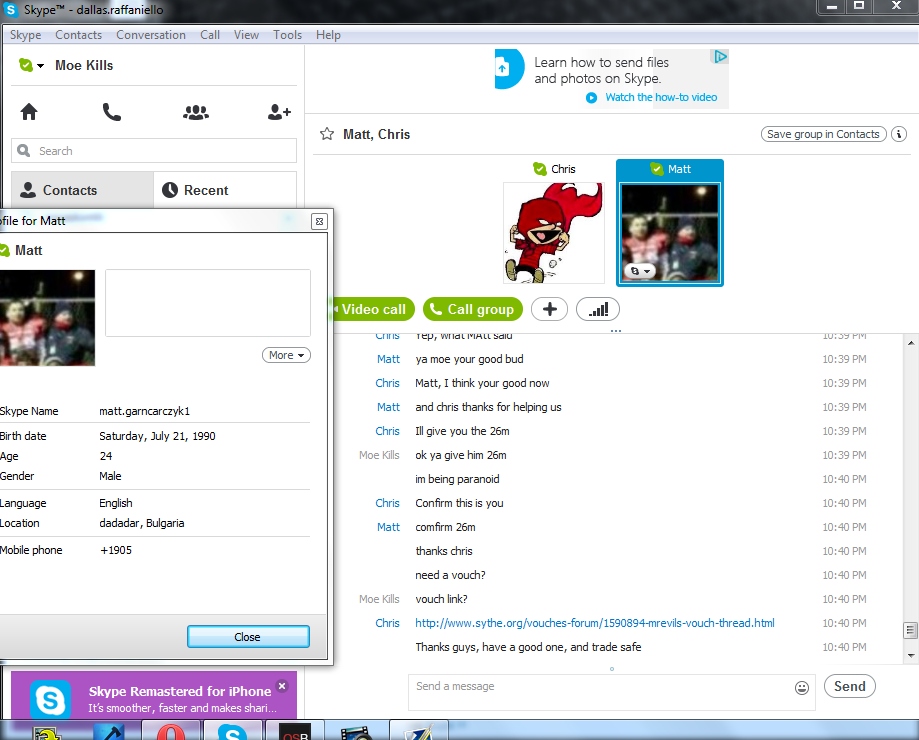This screenshot has height=740, width=919.
Task: Open the film strip taskbar app
Action: [356, 731]
